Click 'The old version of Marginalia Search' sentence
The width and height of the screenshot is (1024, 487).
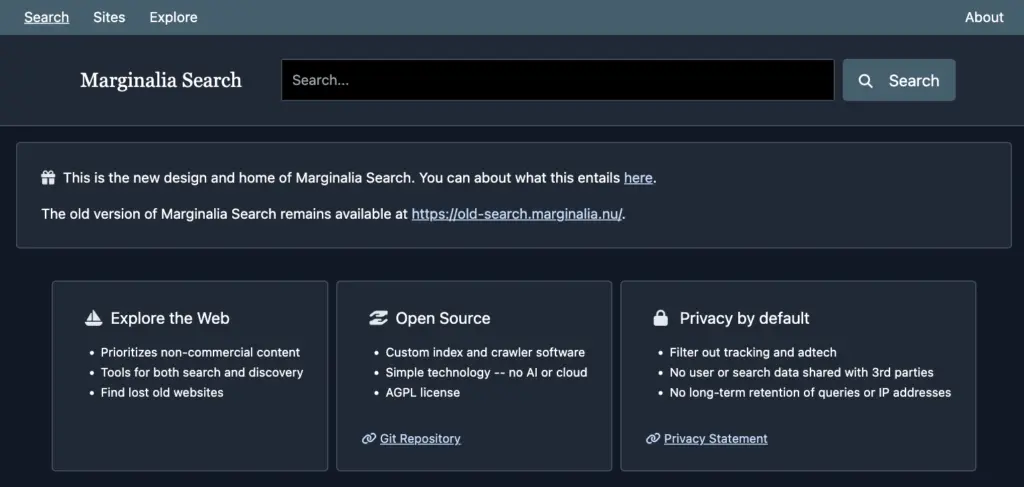[x=333, y=214]
